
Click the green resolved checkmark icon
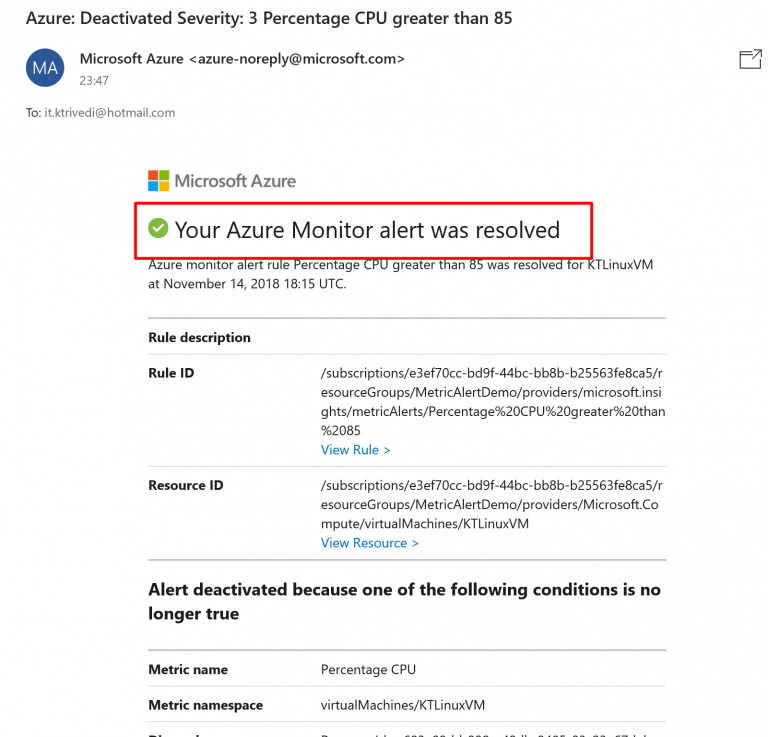tap(158, 229)
